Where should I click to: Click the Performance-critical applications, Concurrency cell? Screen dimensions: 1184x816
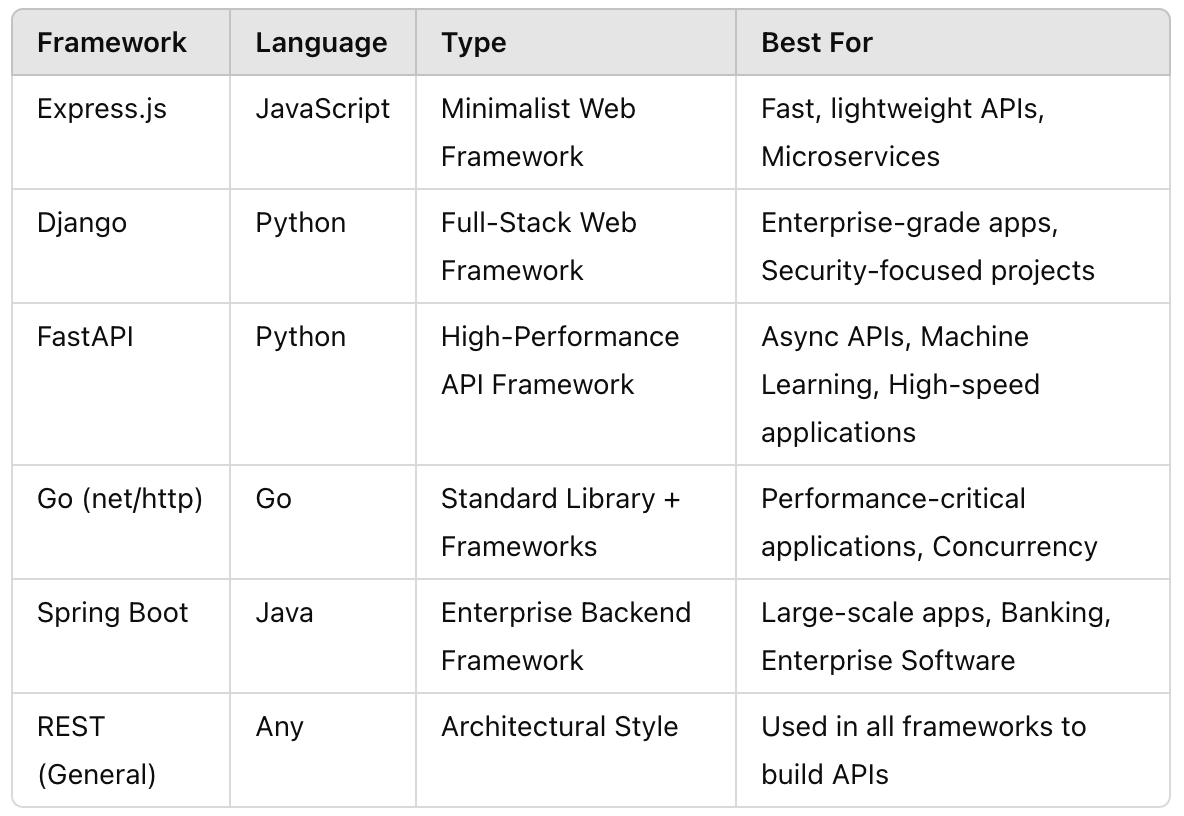(x=929, y=522)
